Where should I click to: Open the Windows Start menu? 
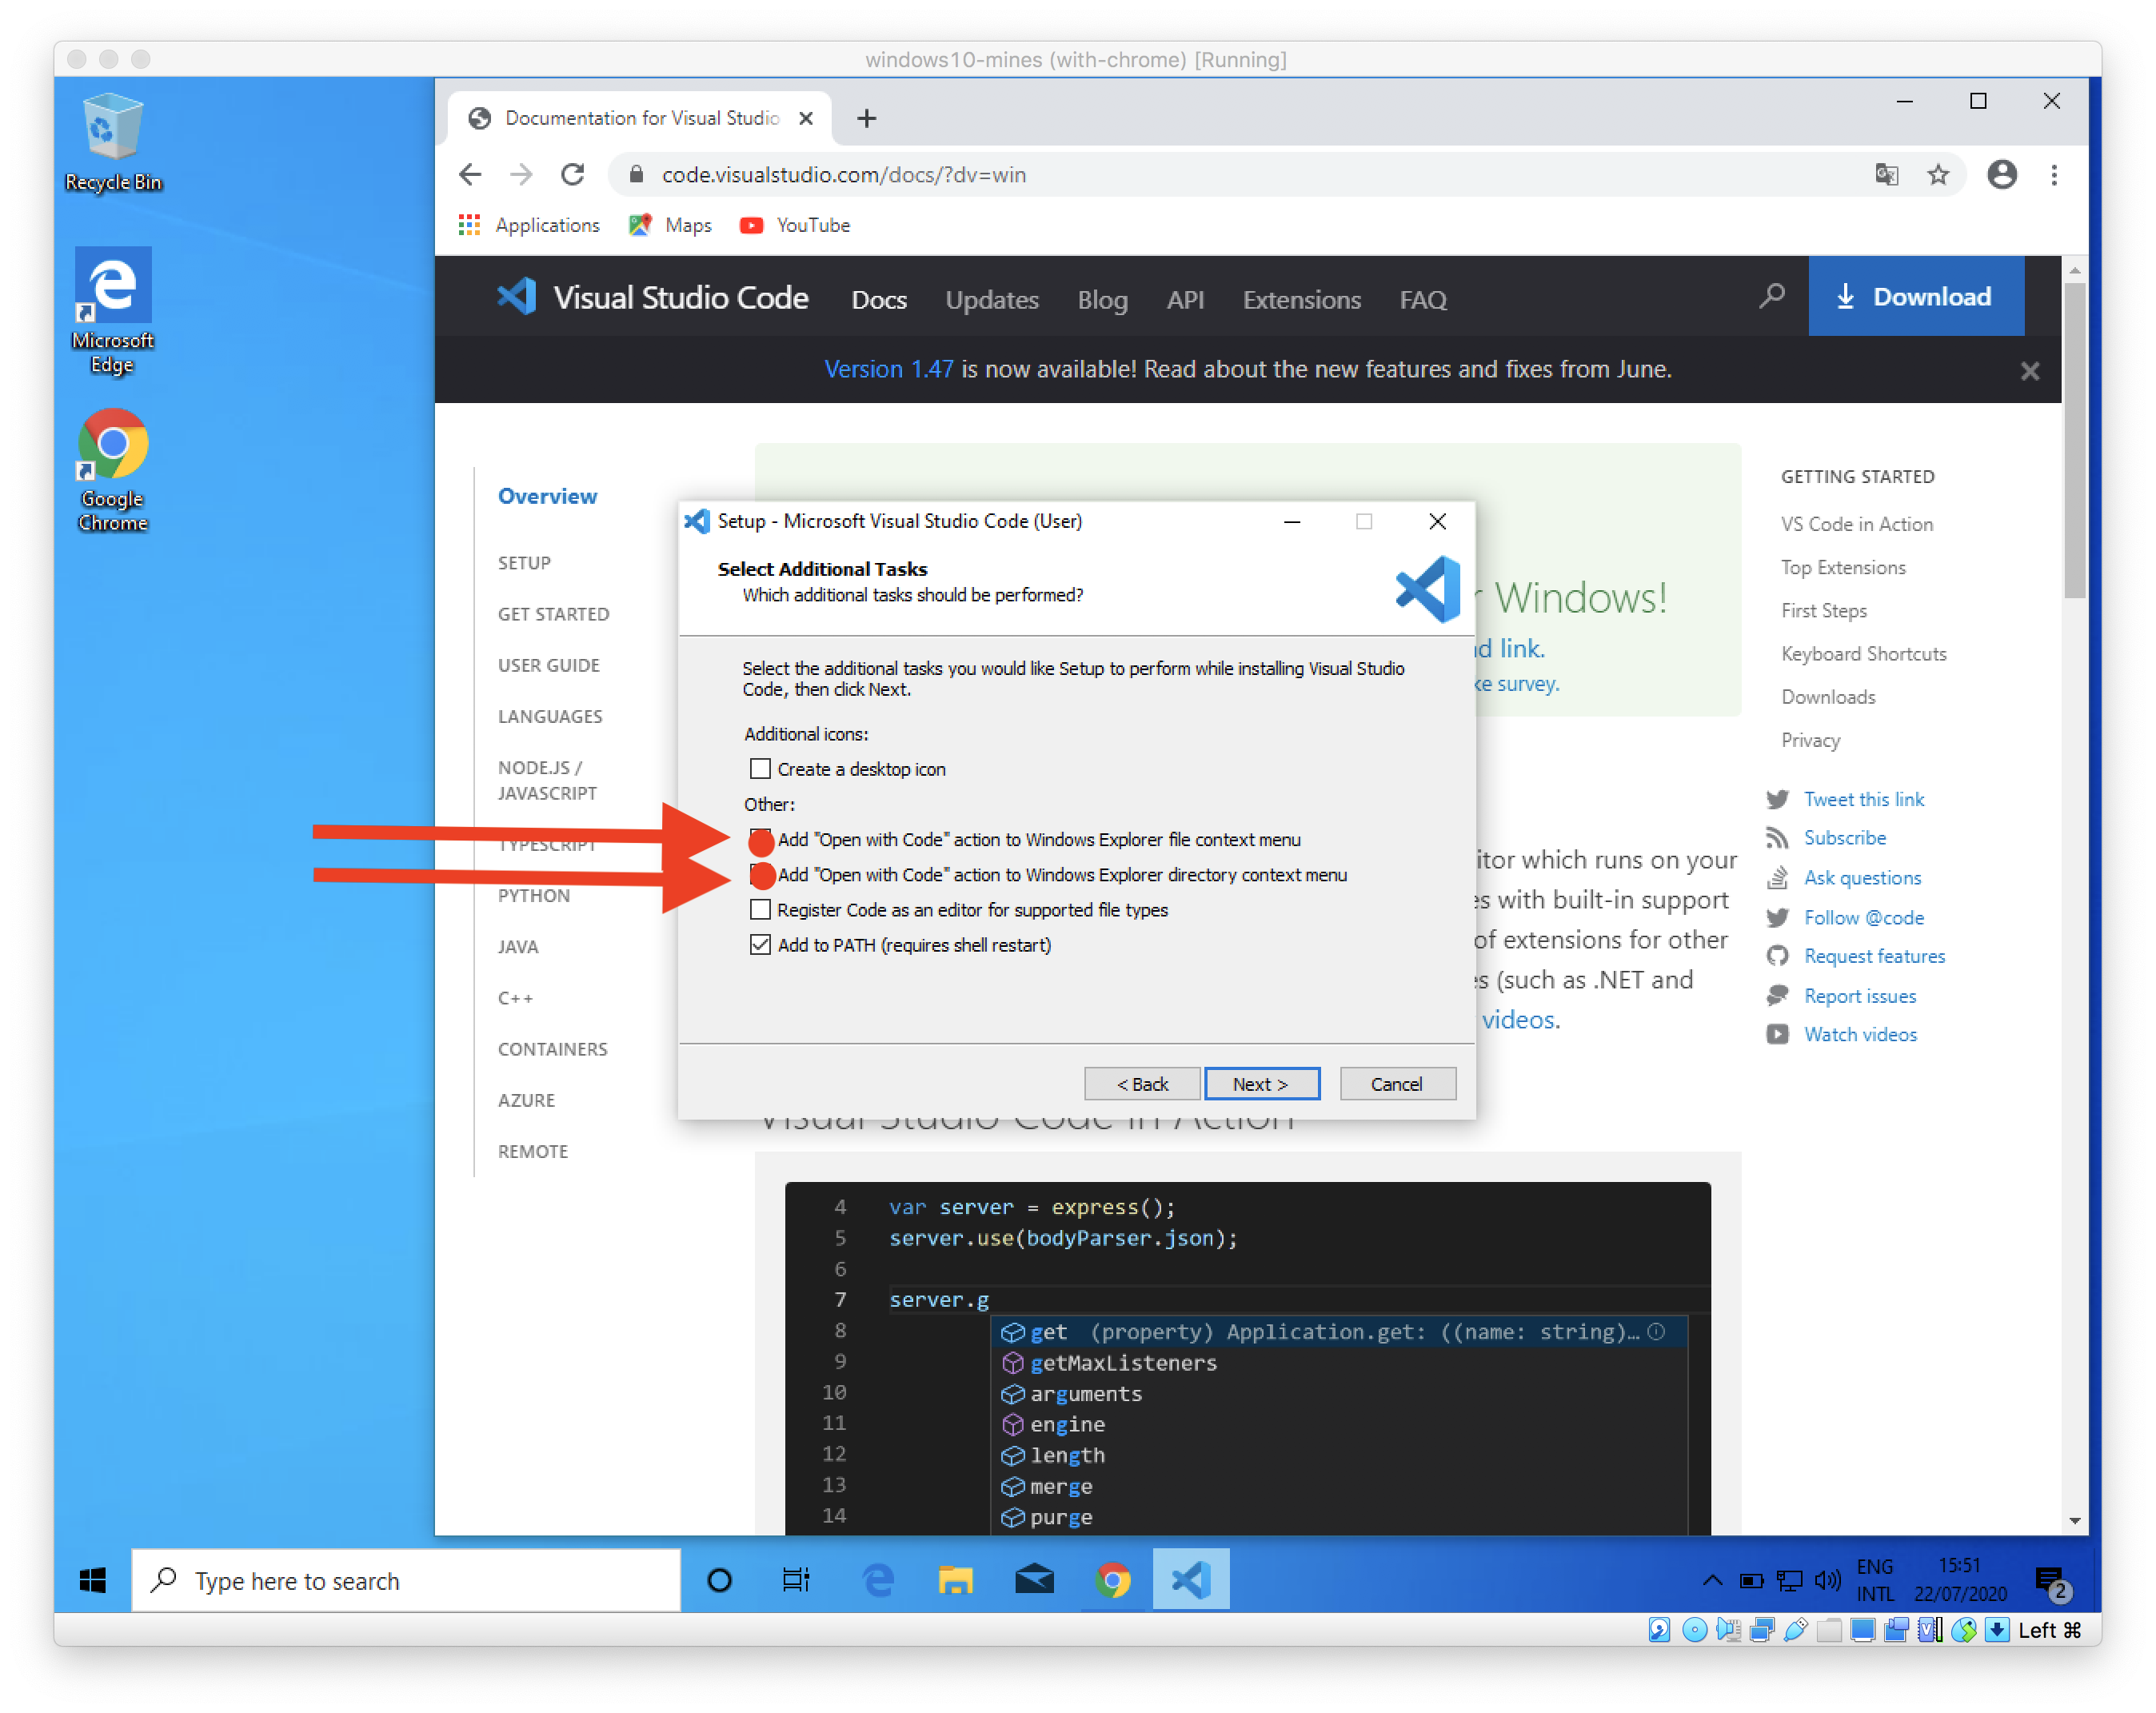[93, 1580]
